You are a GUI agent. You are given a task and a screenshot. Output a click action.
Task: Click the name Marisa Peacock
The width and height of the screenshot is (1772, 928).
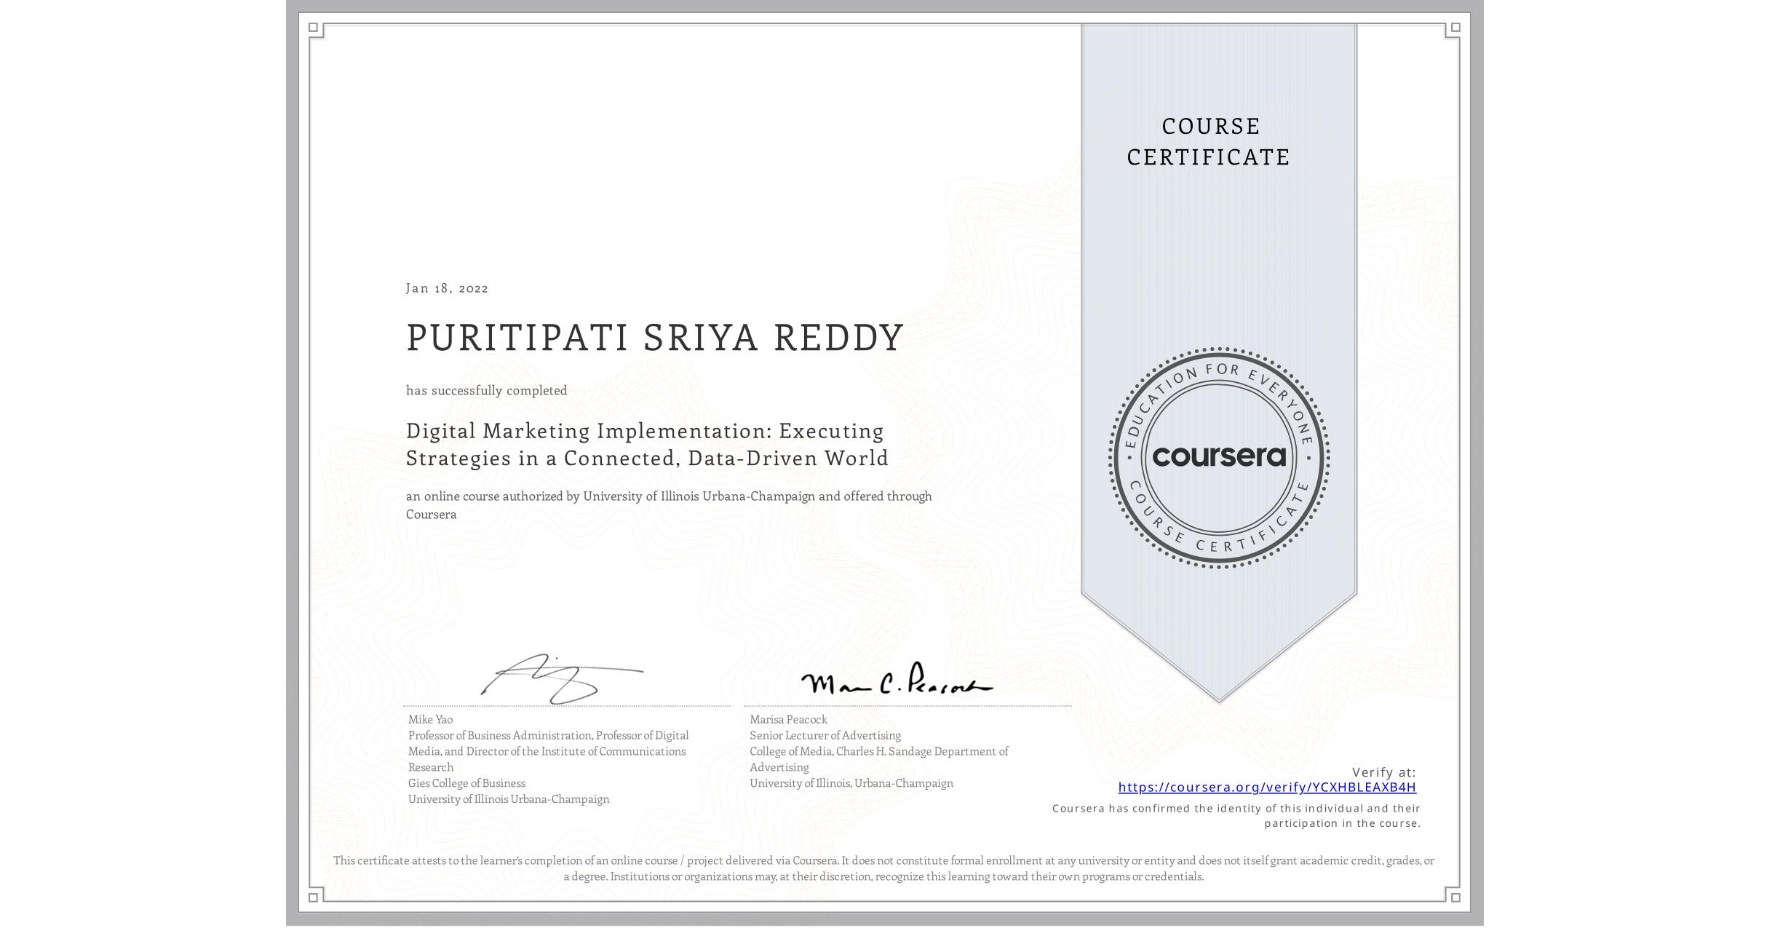[789, 720]
